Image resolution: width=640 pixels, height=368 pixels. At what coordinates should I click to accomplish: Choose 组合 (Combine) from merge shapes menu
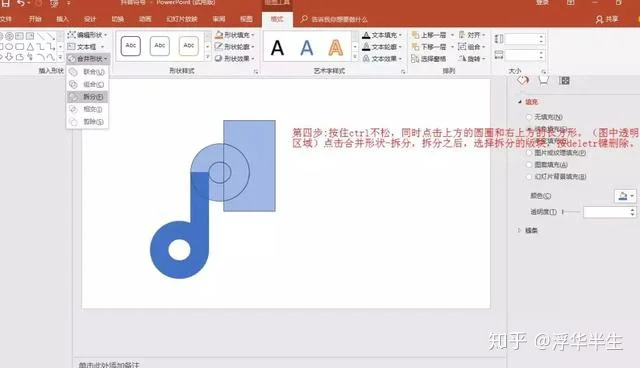point(87,84)
